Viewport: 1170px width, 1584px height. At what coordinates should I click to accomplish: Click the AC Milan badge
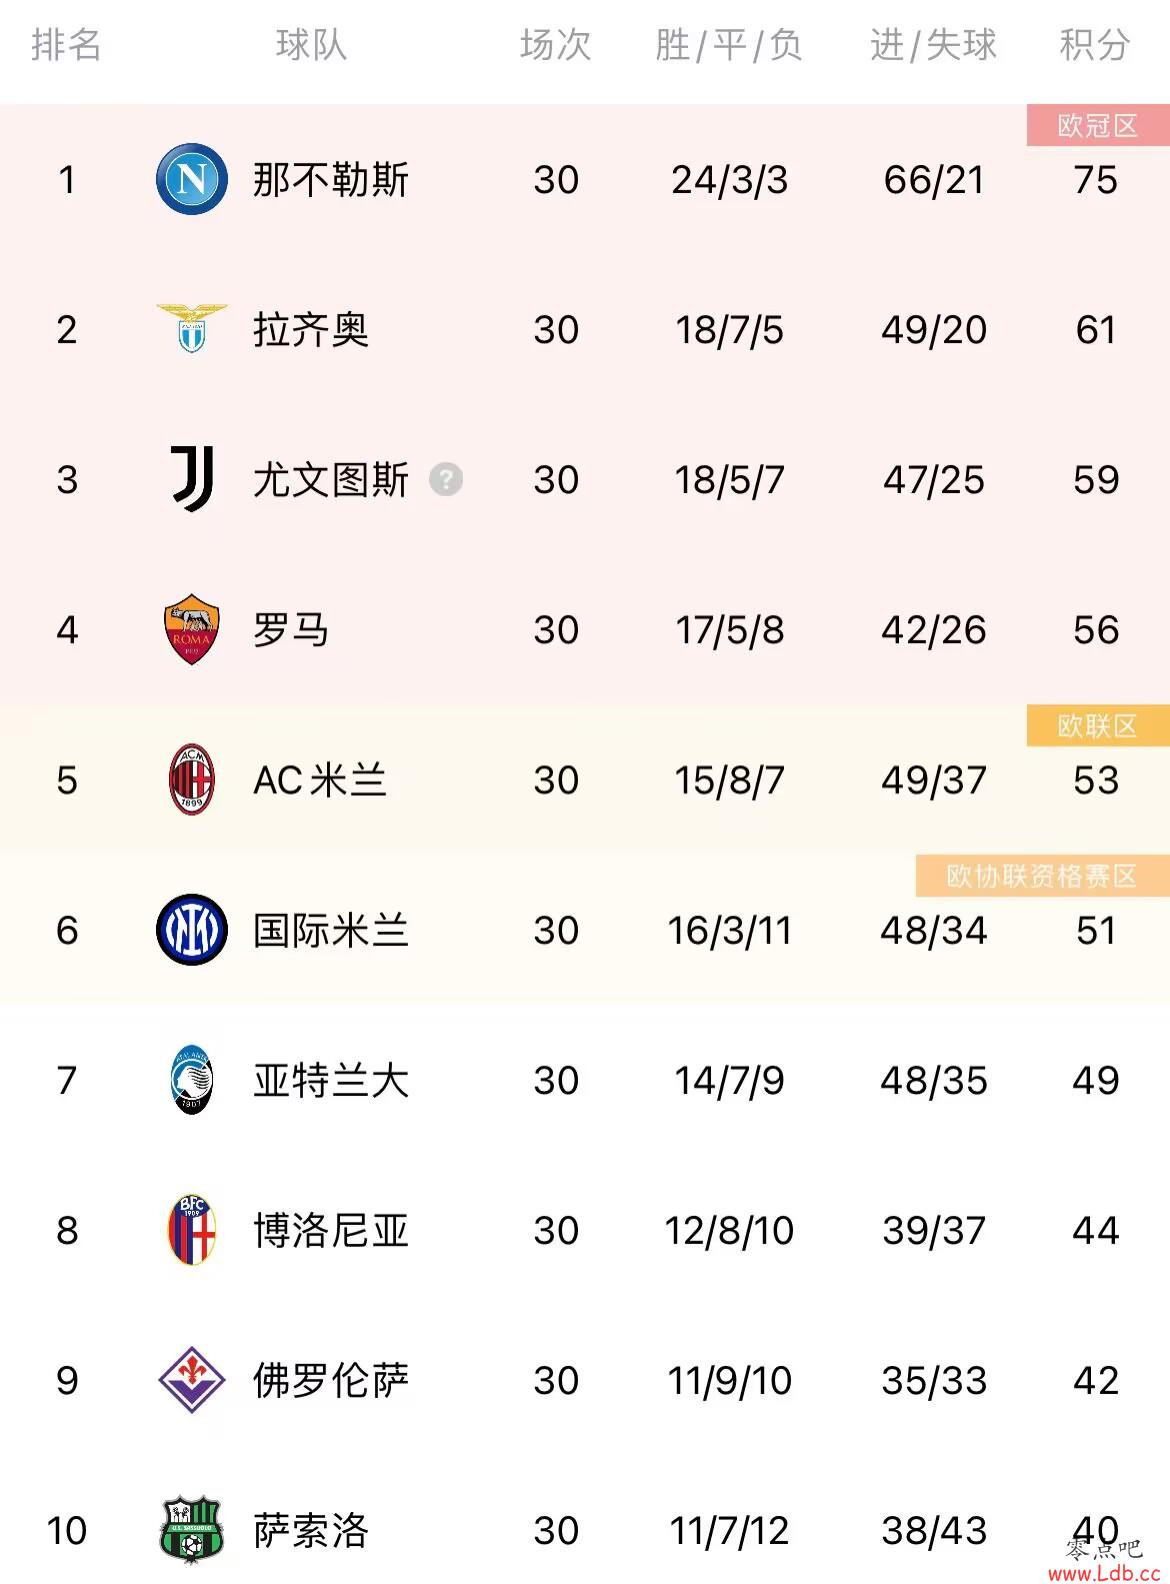[192, 779]
